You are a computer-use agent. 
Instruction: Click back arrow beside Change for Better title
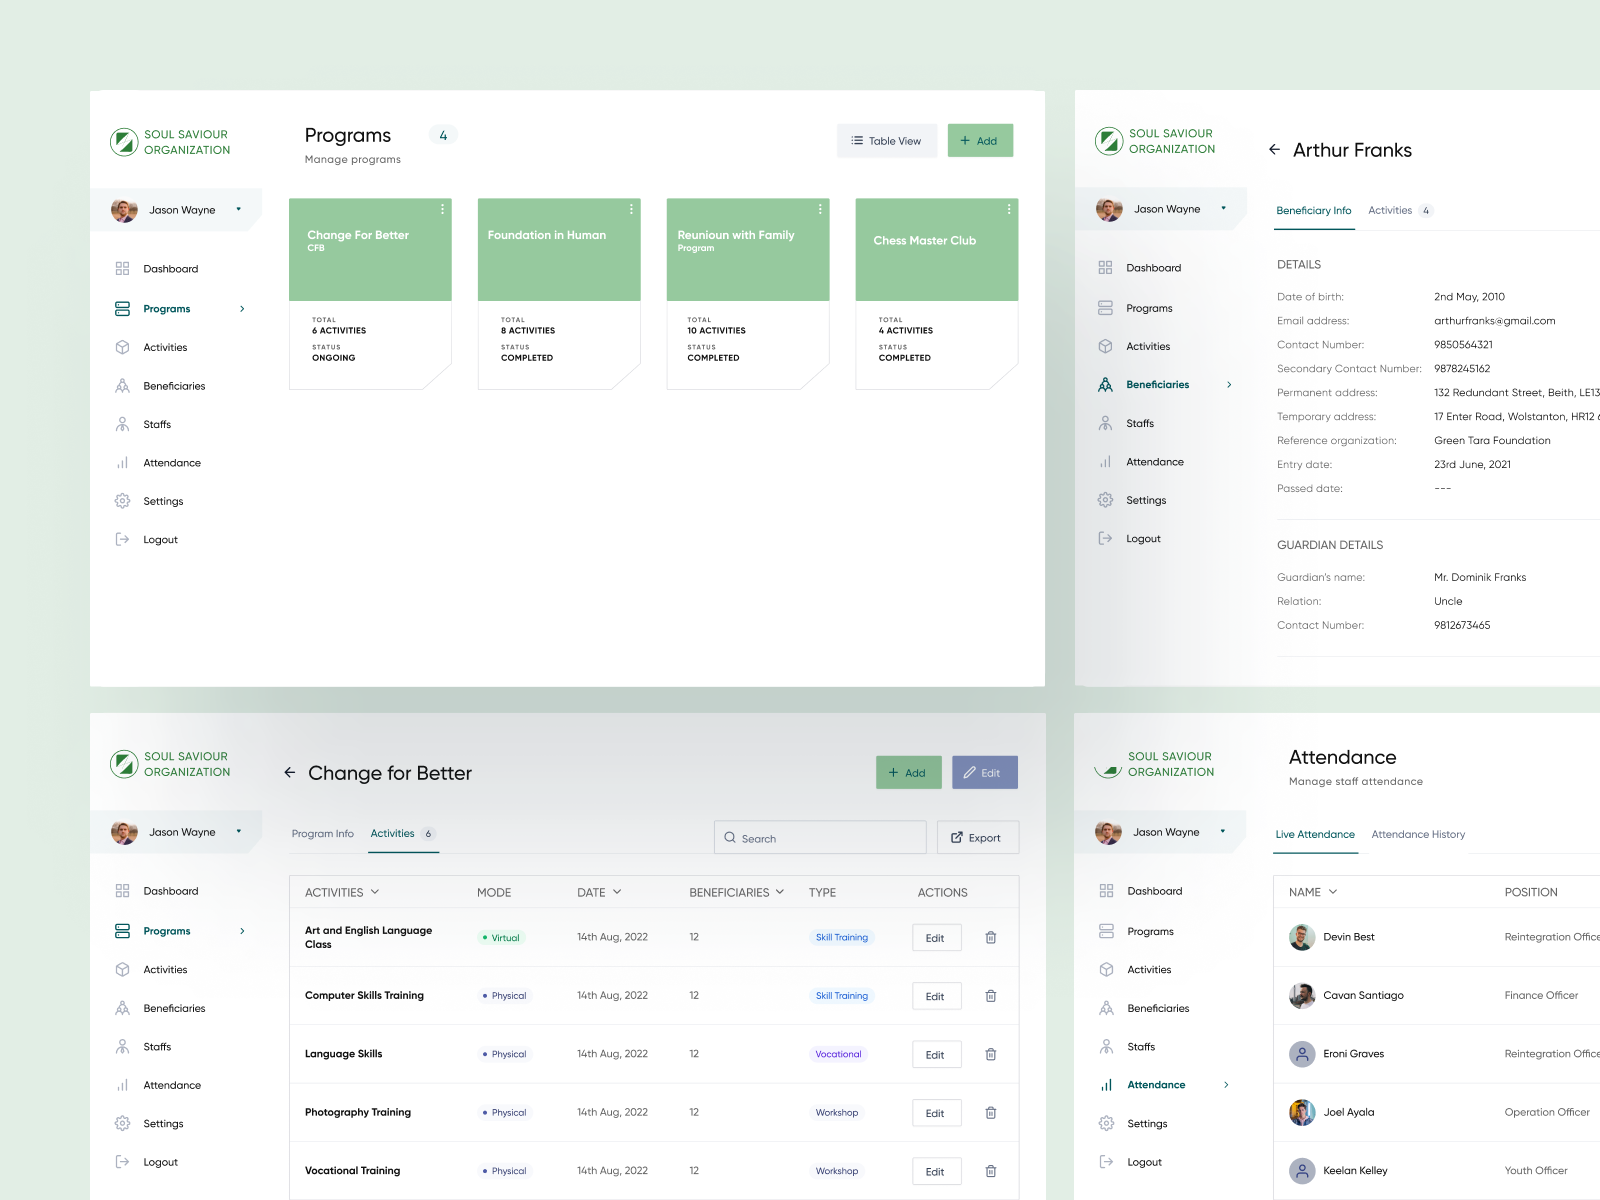pyautogui.click(x=290, y=773)
